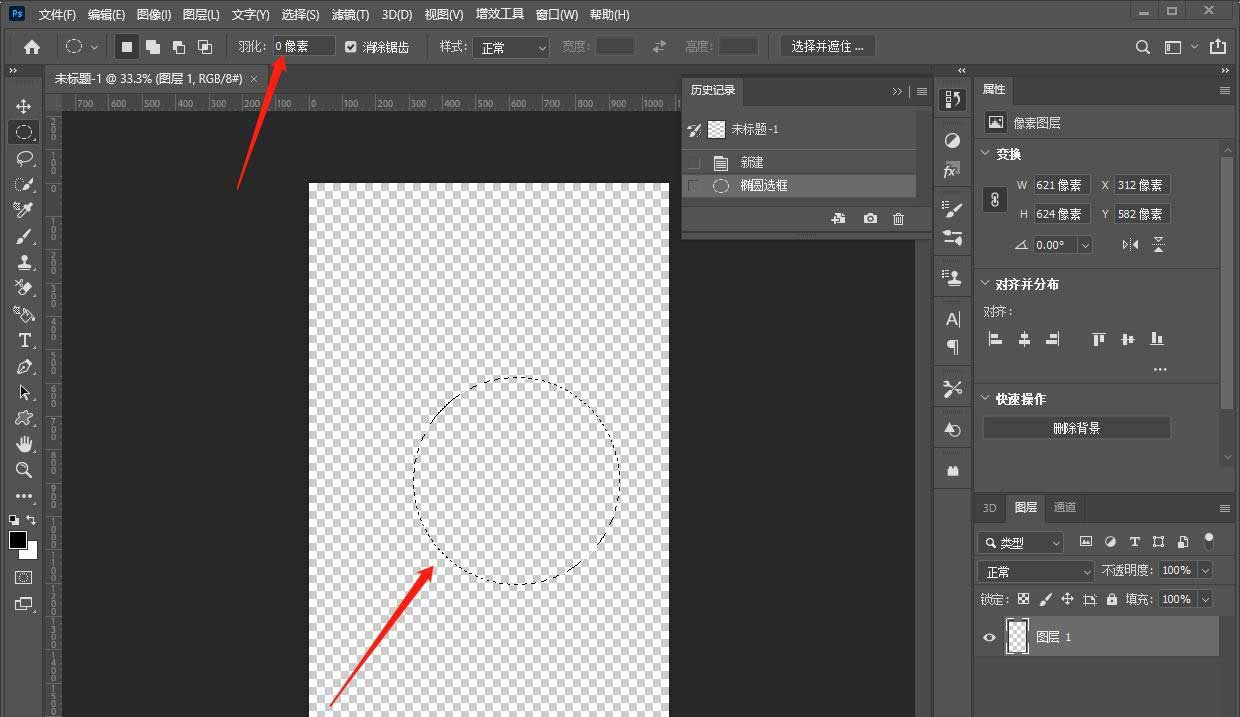This screenshot has width=1240, height=717.
Task: Align left edges icon in 对齐
Action: coord(995,339)
